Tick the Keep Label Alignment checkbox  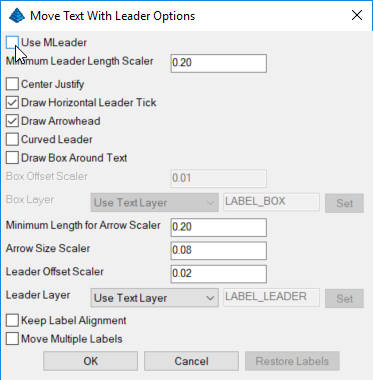[12, 320]
